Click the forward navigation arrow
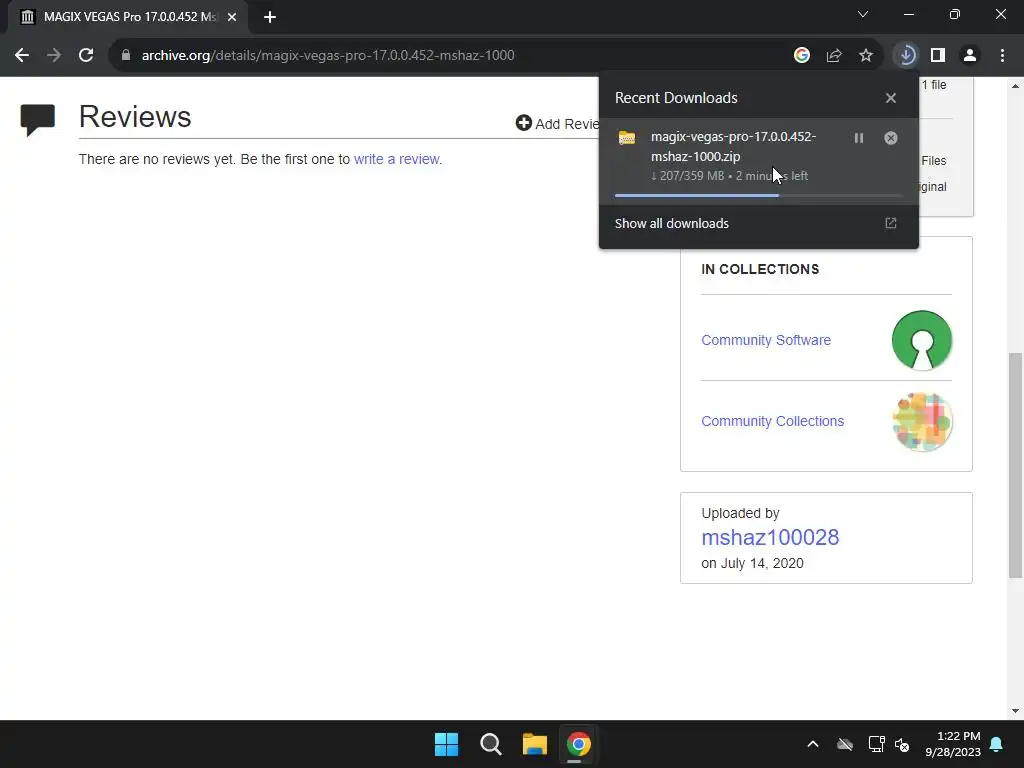This screenshot has height=768, width=1024. (x=54, y=56)
